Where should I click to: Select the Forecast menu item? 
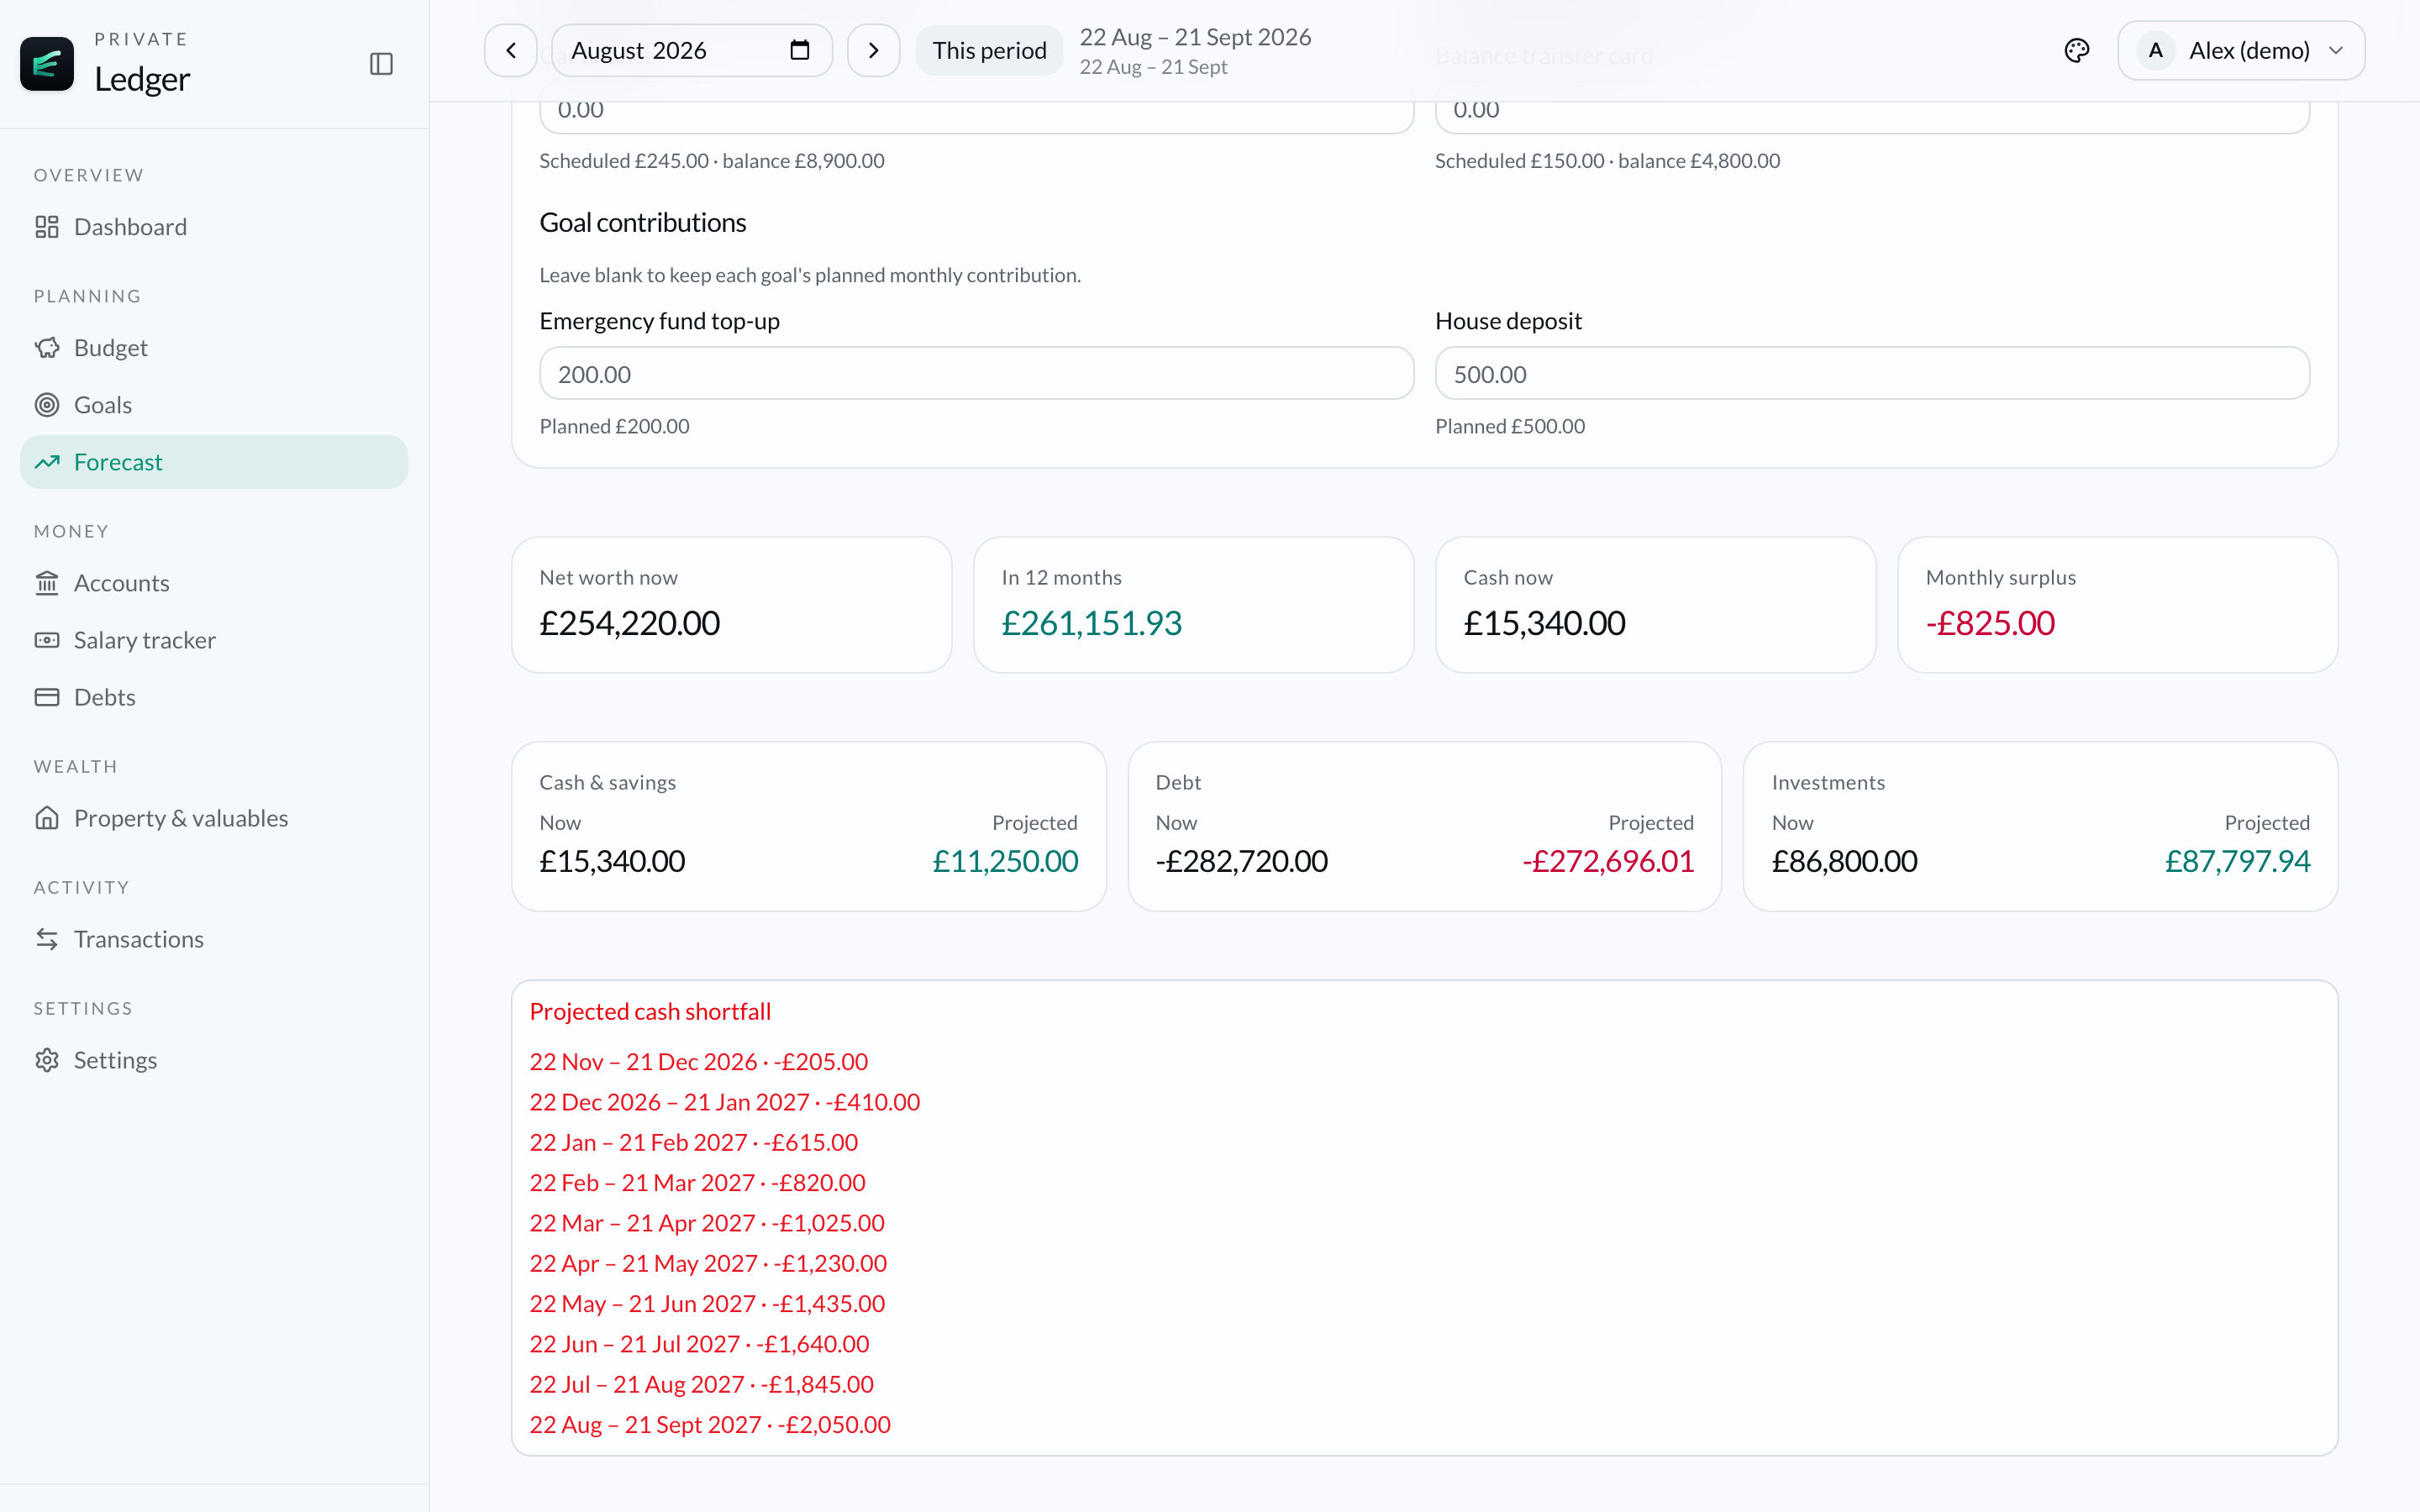click(x=214, y=462)
